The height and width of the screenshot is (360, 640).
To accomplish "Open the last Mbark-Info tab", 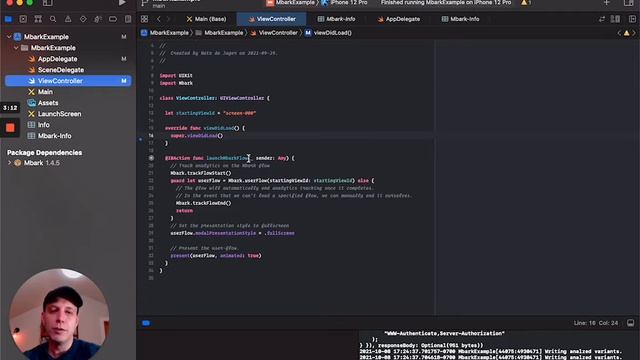I will point(460,19).
